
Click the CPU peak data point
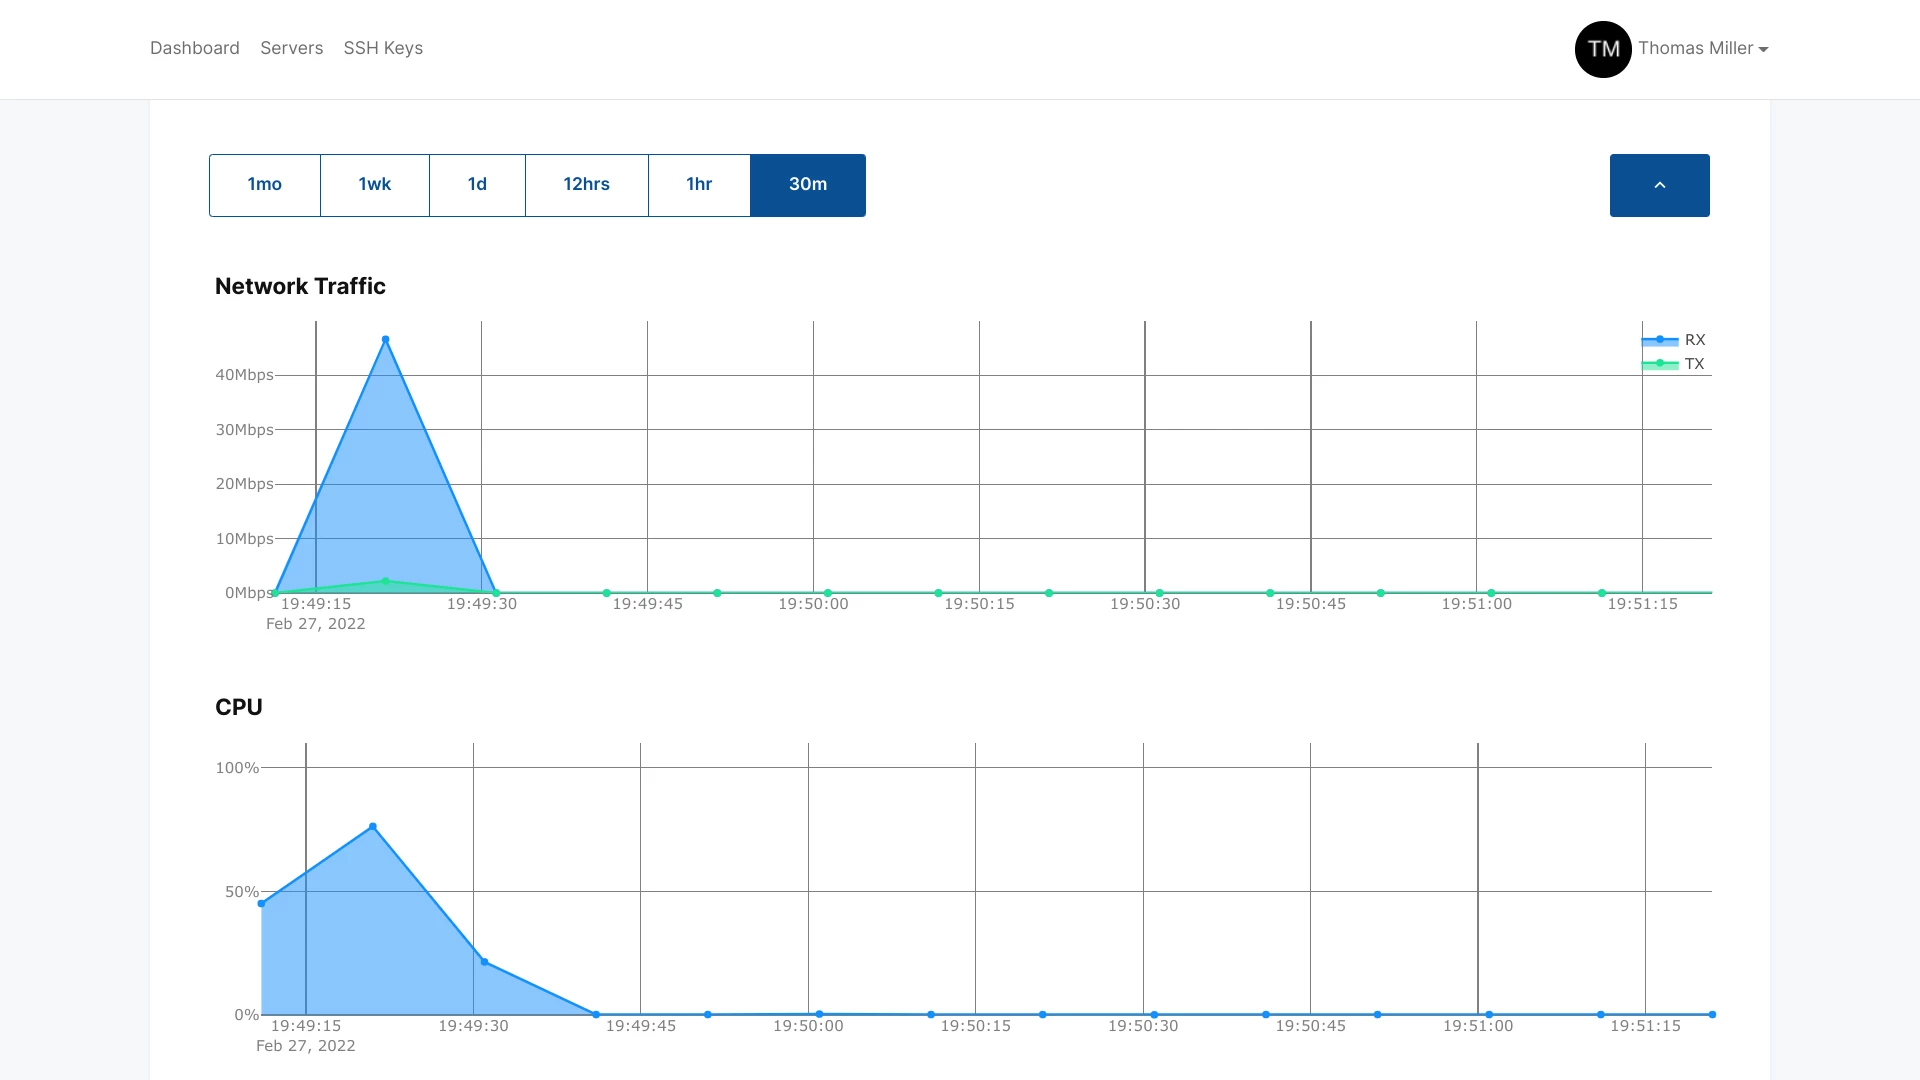pos(373,827)
